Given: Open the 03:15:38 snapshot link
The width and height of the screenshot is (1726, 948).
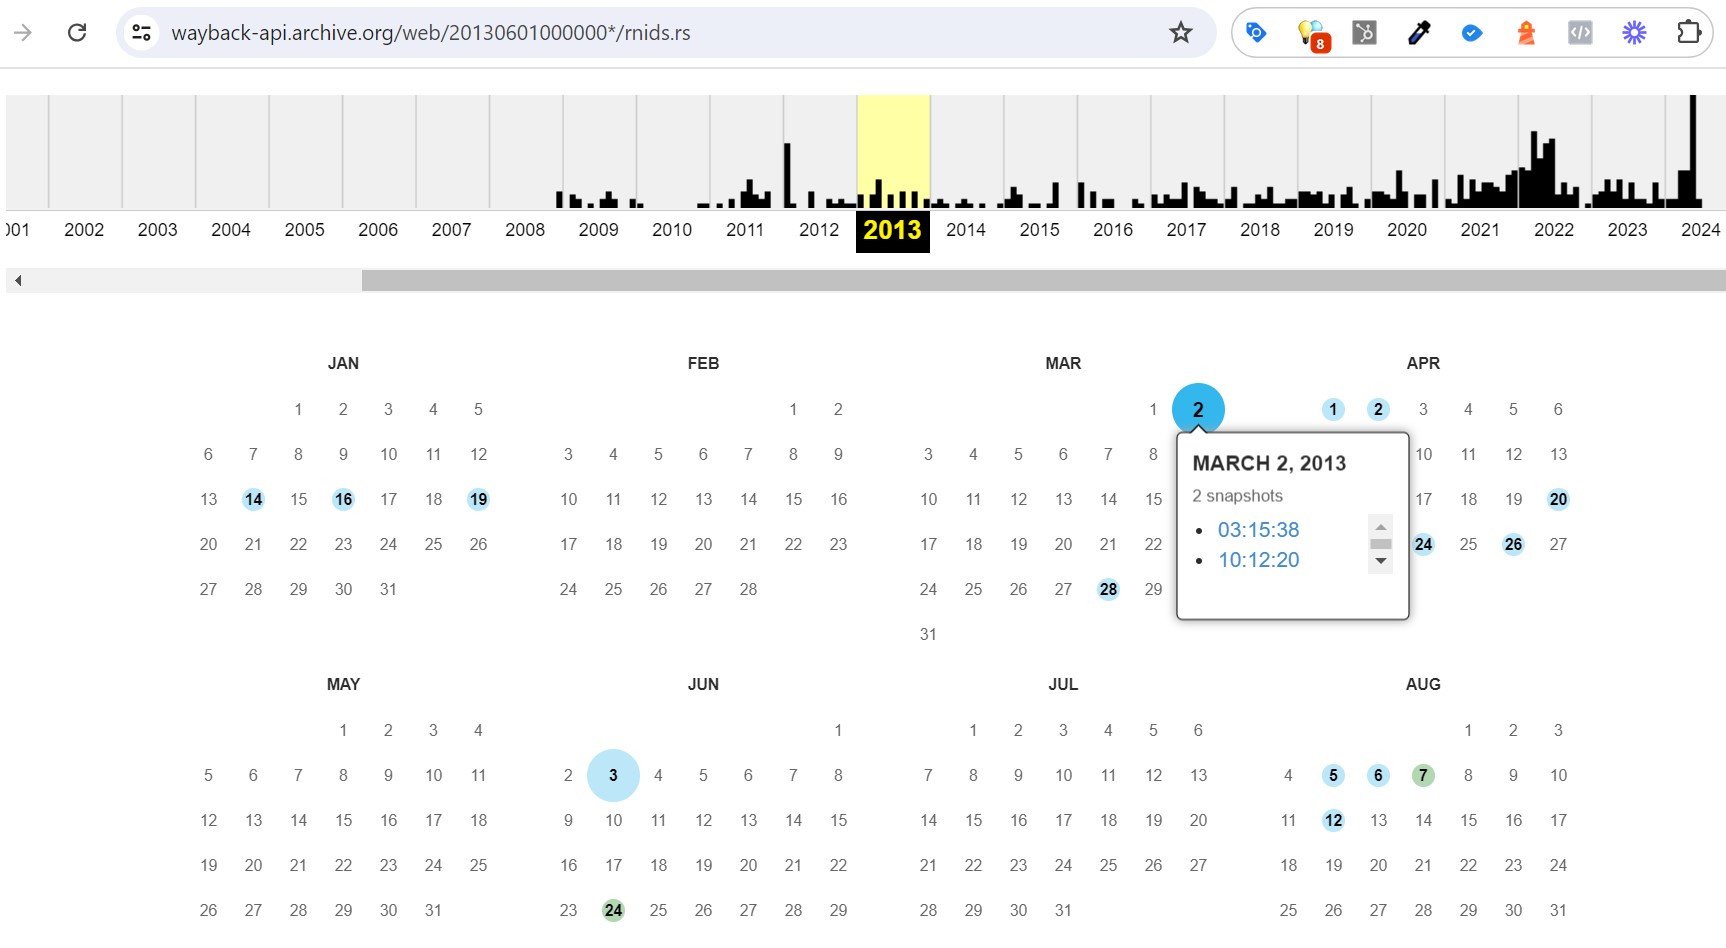Looking at the screenshot, I should click(1258, 530).
